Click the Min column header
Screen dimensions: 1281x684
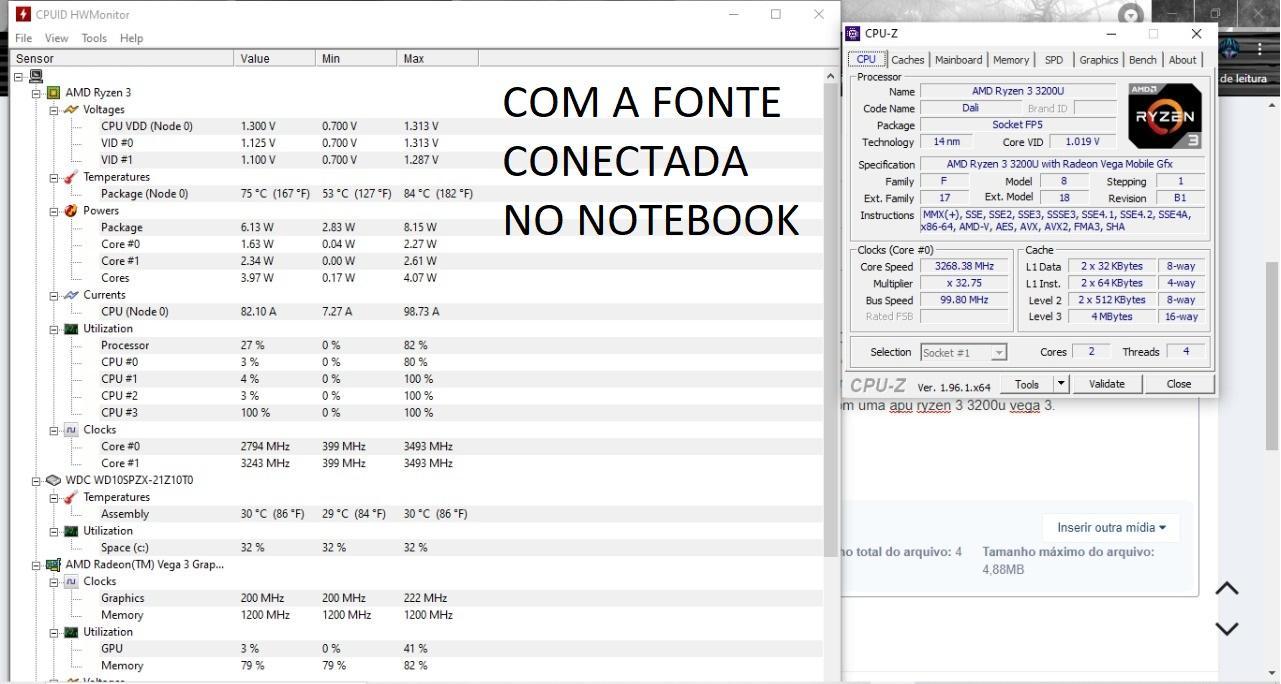click(356, 59)
